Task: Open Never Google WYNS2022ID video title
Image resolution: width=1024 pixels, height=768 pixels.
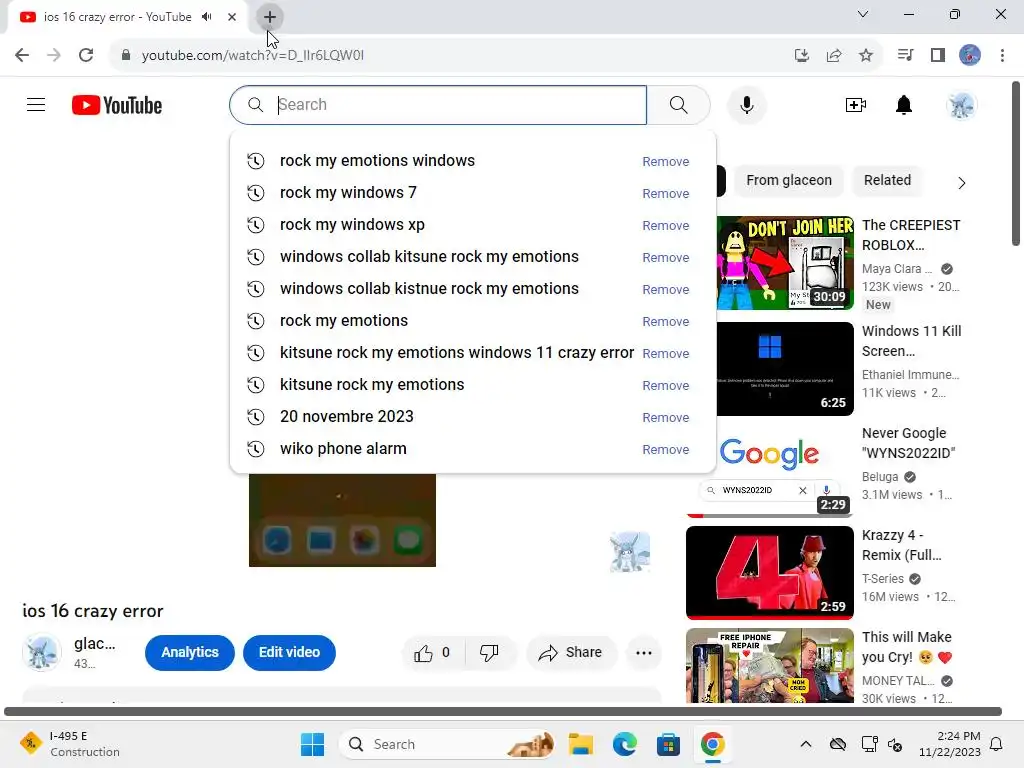Action: (908, 443)
